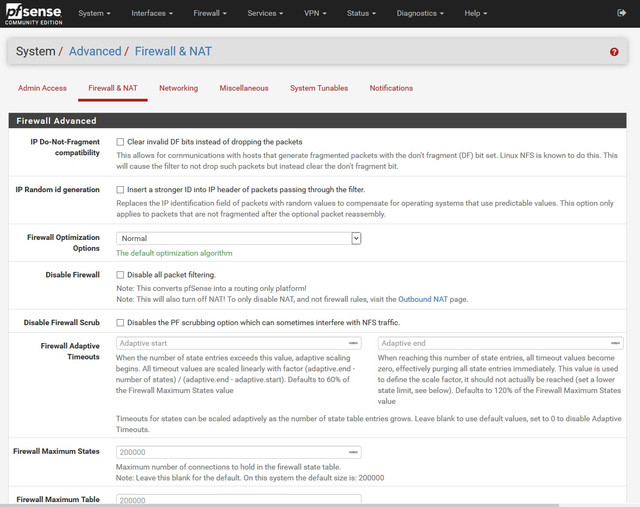Viewport: 640px width, 507px height.
Task: Switch to the Networking tab
Action: (x=178, y=88)
